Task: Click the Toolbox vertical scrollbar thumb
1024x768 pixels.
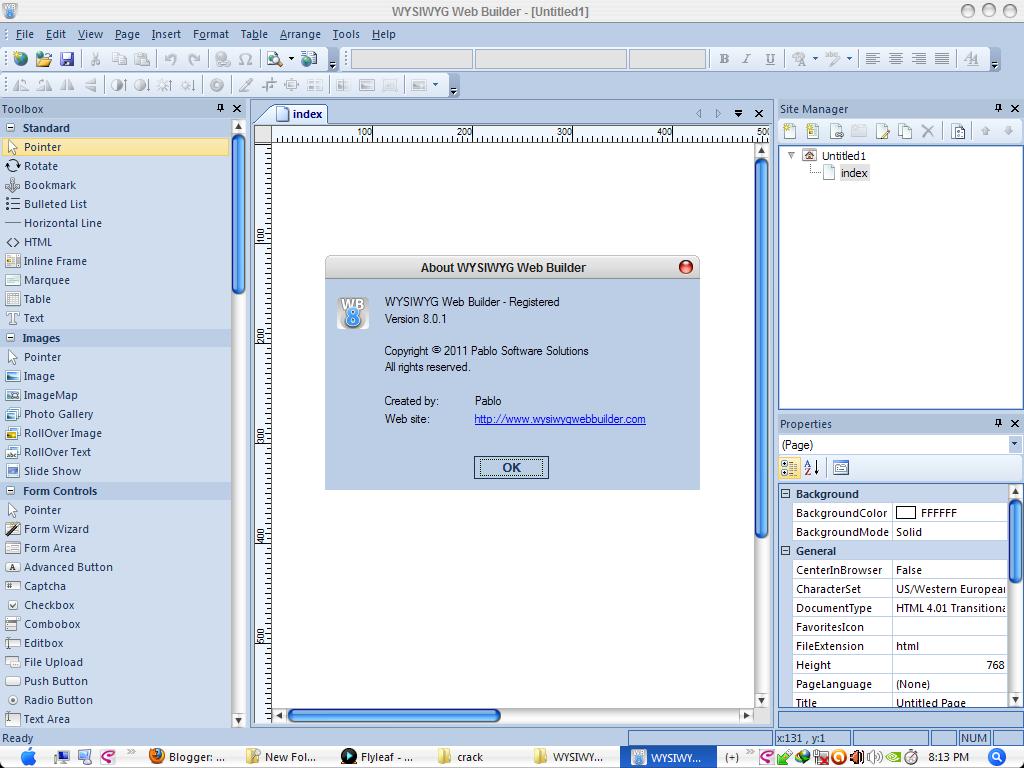Action: (x=238, y=214)
